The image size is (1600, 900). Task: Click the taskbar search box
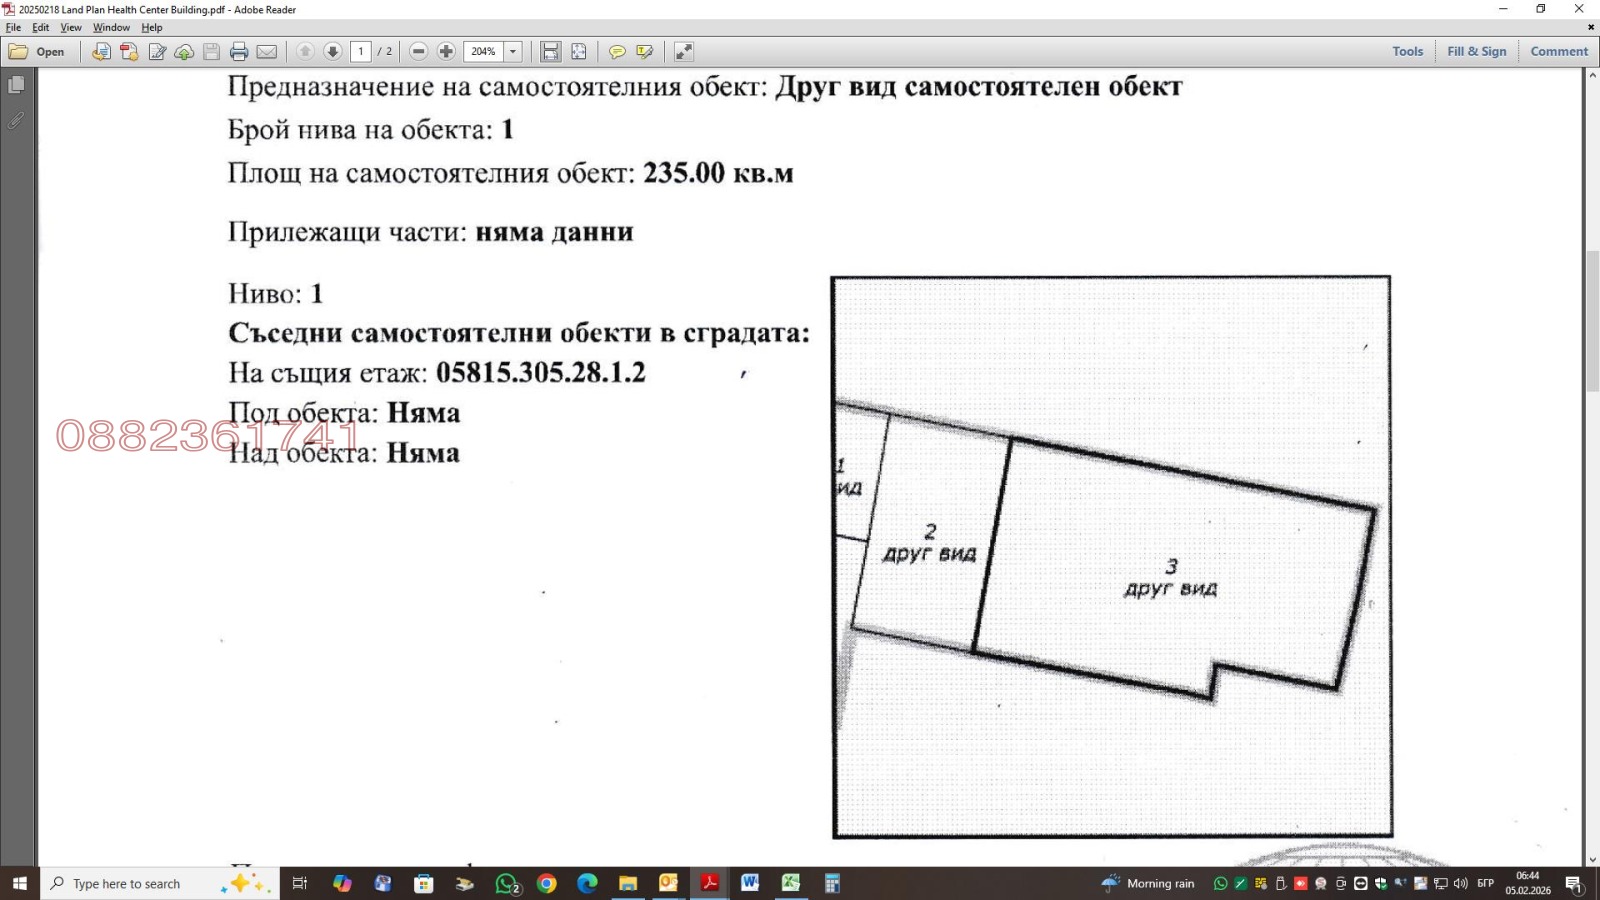coord(160,883)
